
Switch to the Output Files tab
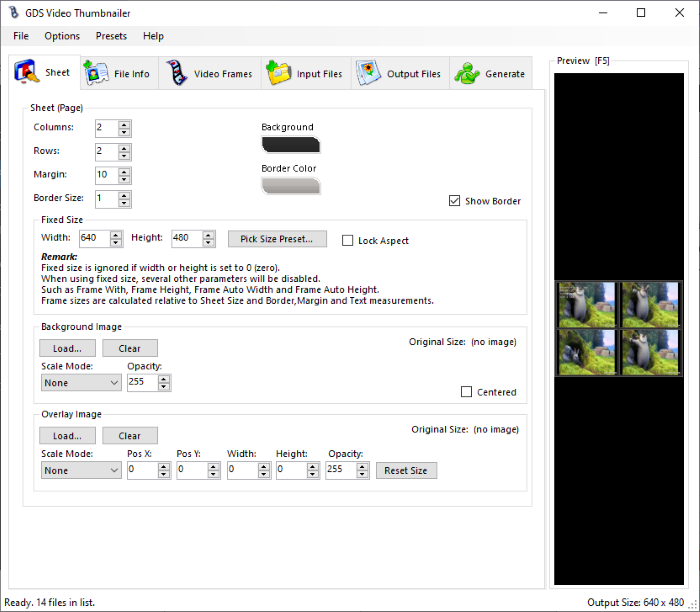[x=400, y=73]
